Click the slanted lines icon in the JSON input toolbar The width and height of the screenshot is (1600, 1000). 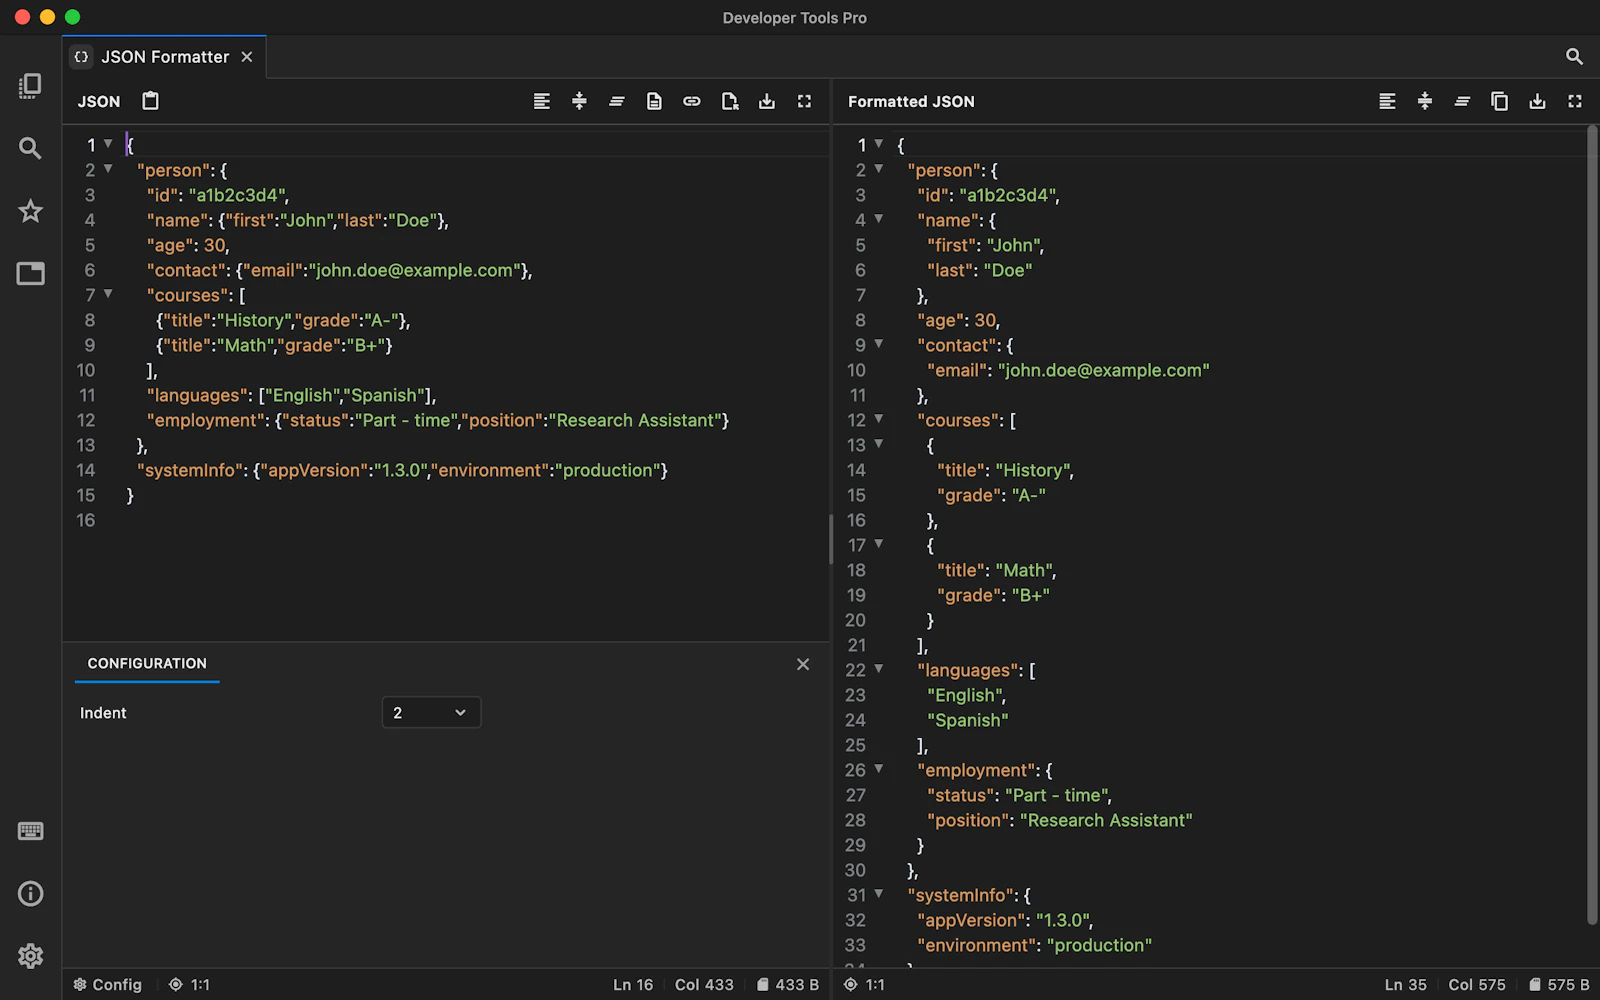point(617,101)
